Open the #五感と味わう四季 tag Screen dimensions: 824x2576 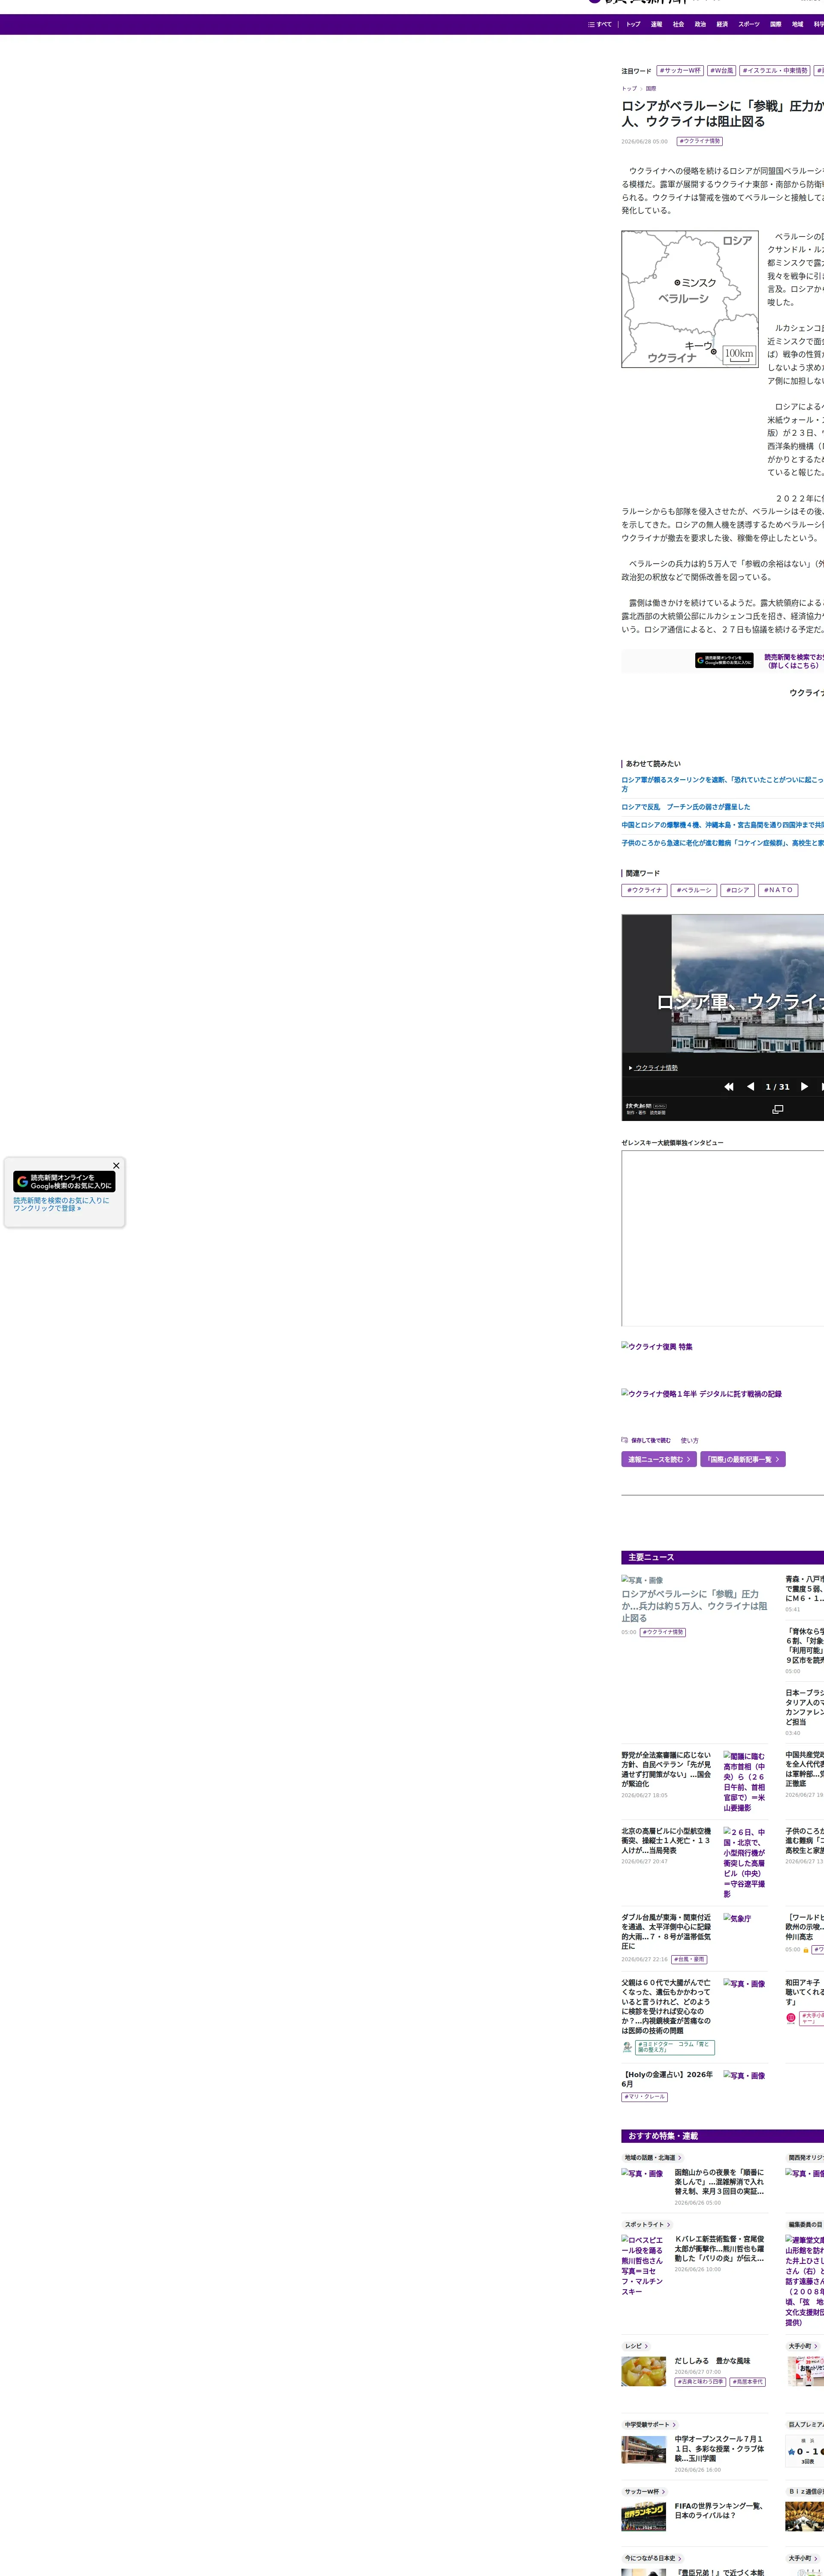700,2381
